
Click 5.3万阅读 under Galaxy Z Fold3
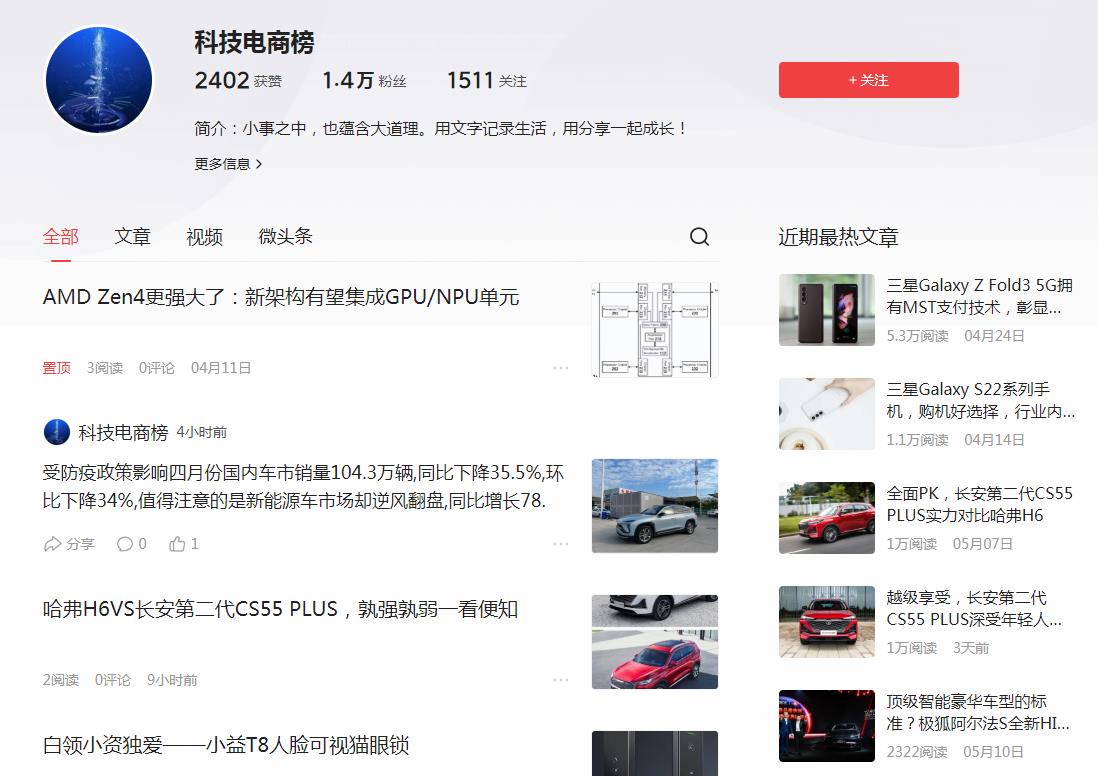(917, 335)
